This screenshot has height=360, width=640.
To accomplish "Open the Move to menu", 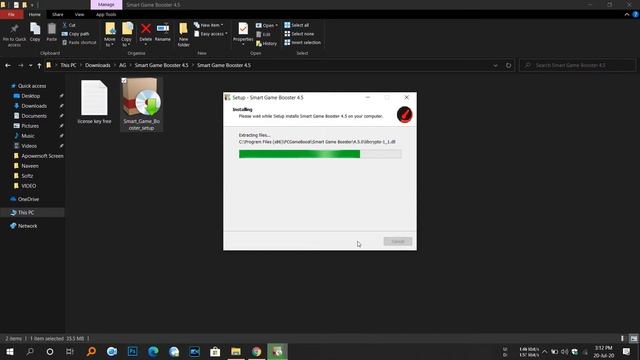I will 110,34.
